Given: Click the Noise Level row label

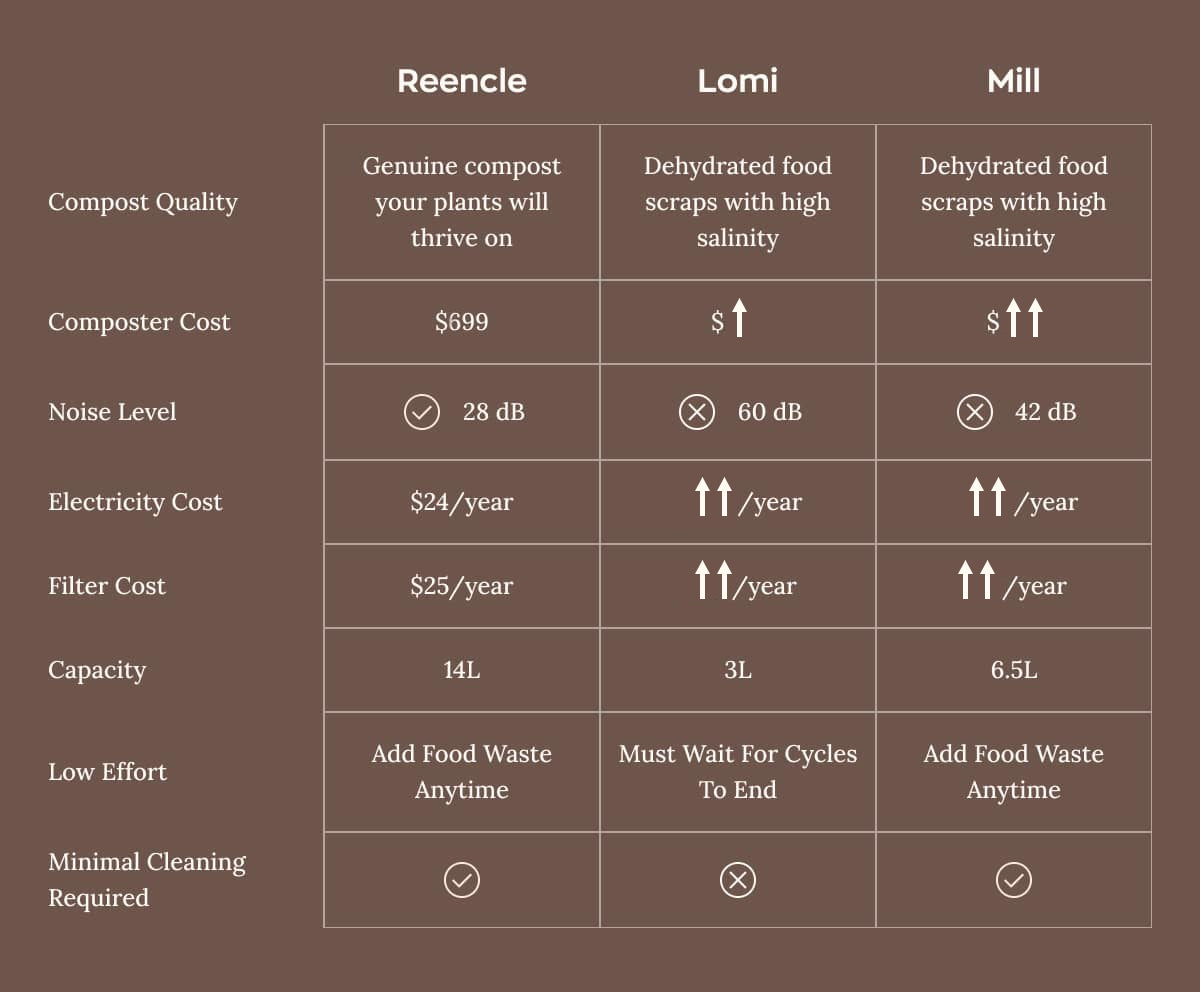Looking at the screenshot, I should coord(112,412).
